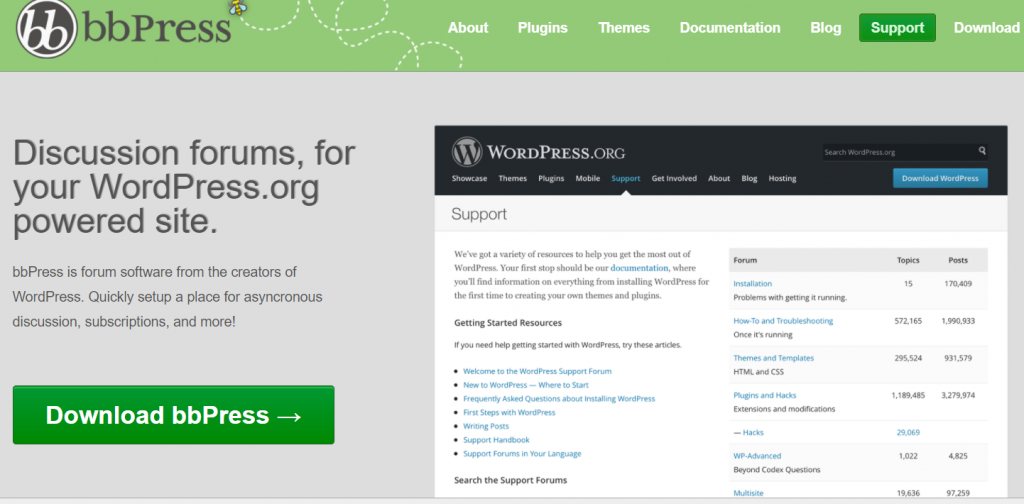Click the Download bbPress green button
Image resolution: width=1024 pixels, height=504 pixels.
pyautogui.click(x=174, y=415)
